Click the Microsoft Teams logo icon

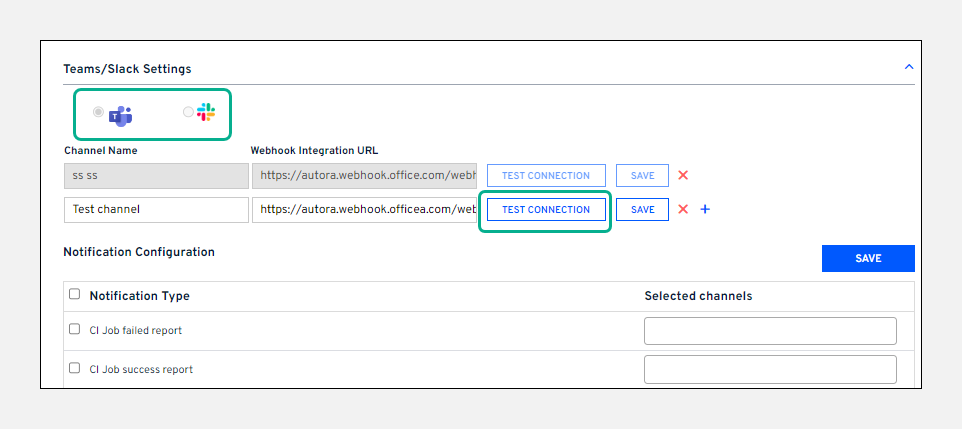coord(121,115)
